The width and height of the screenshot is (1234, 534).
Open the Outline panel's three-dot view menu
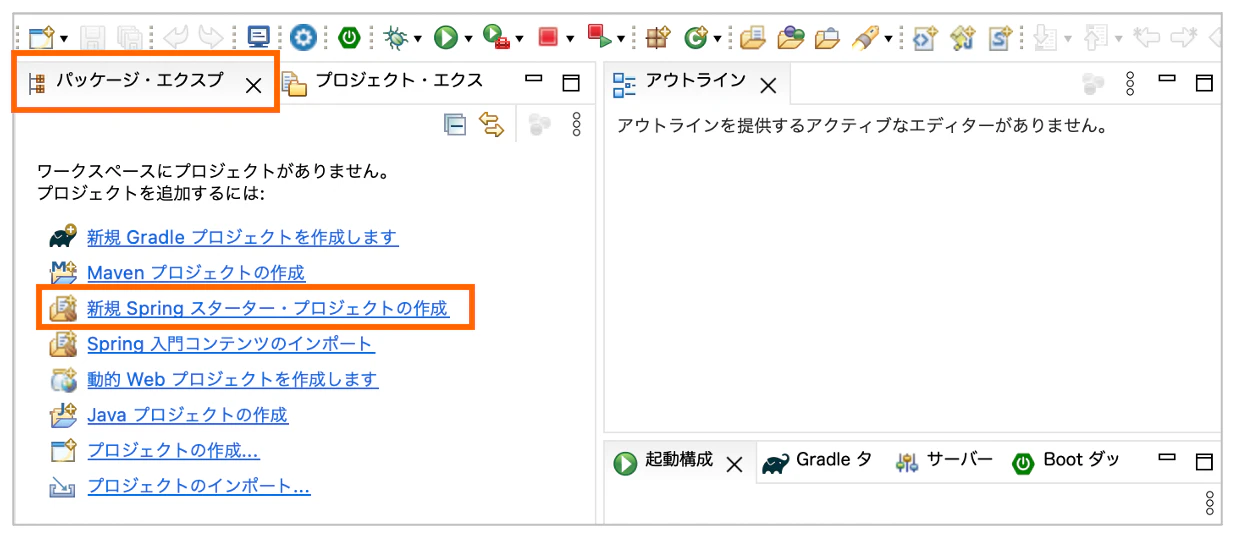click(1131, 83)
